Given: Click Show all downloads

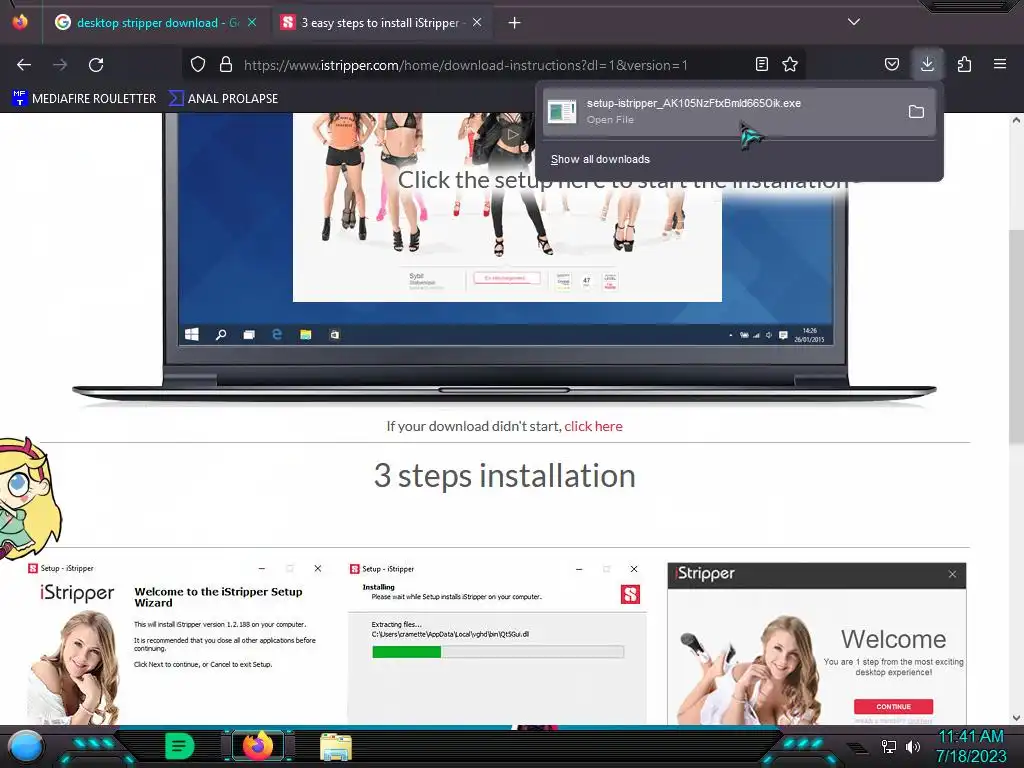Looking at the screenshot, I should click(x=600, y=159).
